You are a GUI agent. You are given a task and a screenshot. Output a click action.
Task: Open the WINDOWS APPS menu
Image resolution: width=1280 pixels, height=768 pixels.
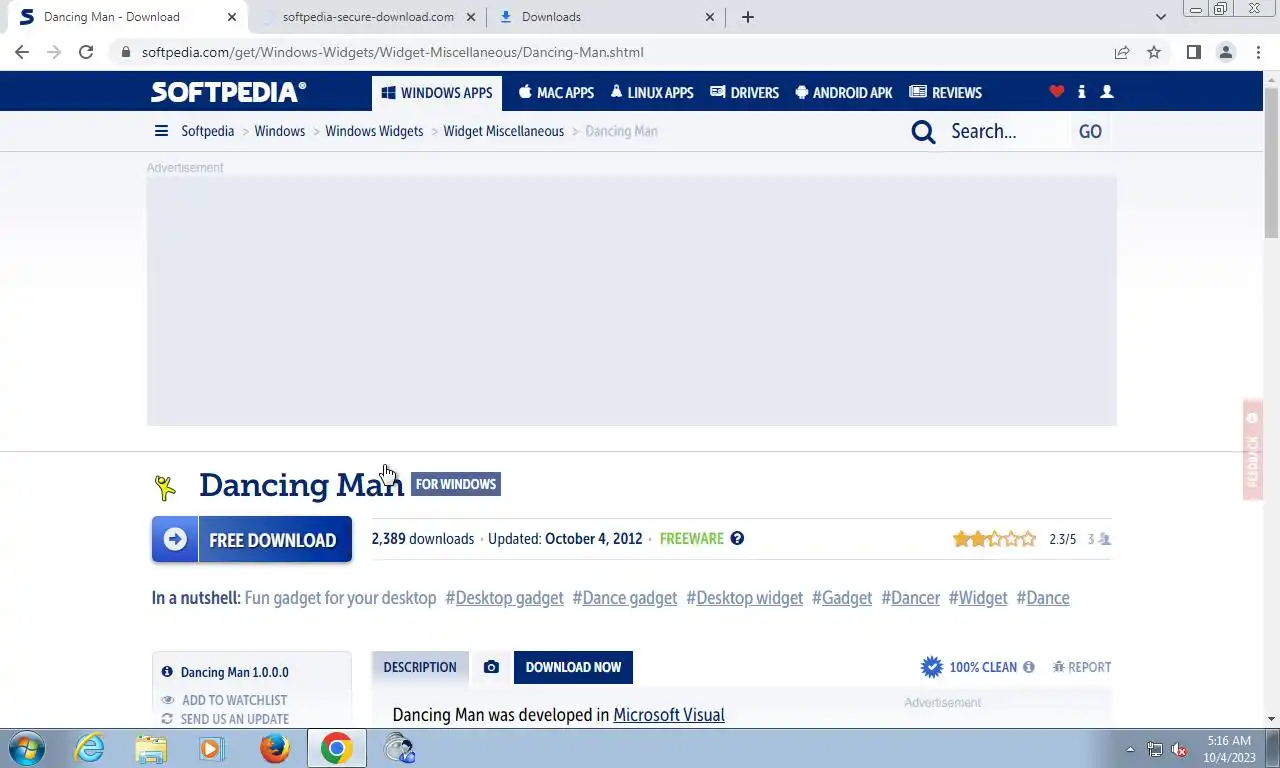click(x=437, y=93)
